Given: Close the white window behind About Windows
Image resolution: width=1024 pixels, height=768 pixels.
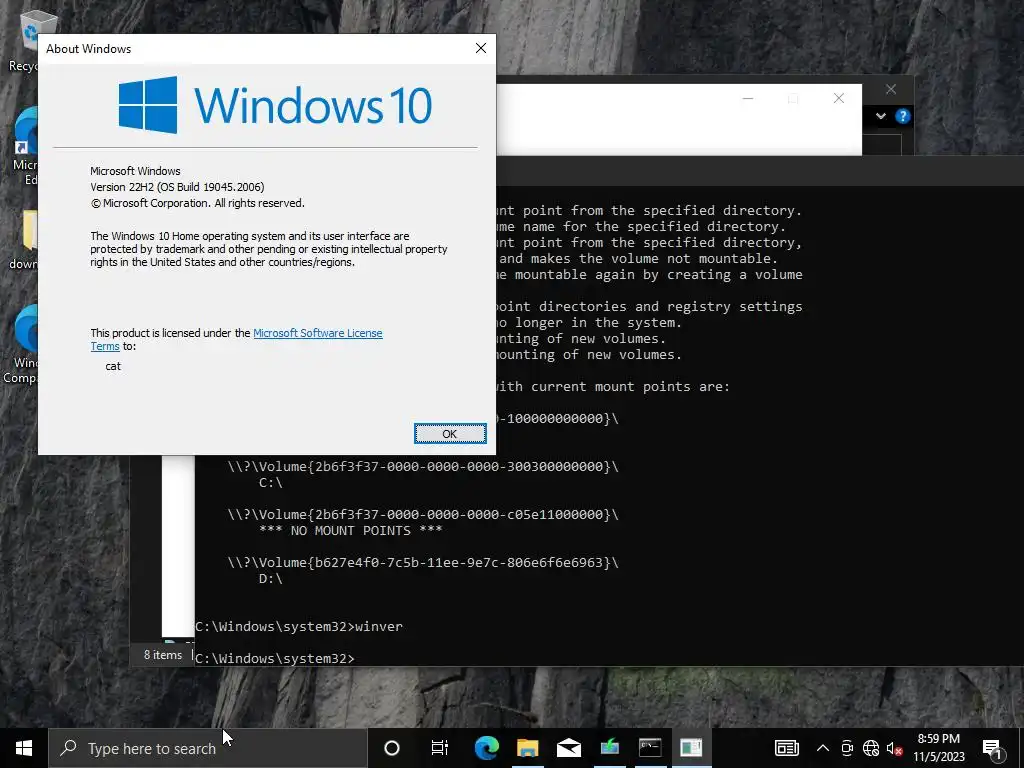Looking at the screenshot, I should [839, 99].
